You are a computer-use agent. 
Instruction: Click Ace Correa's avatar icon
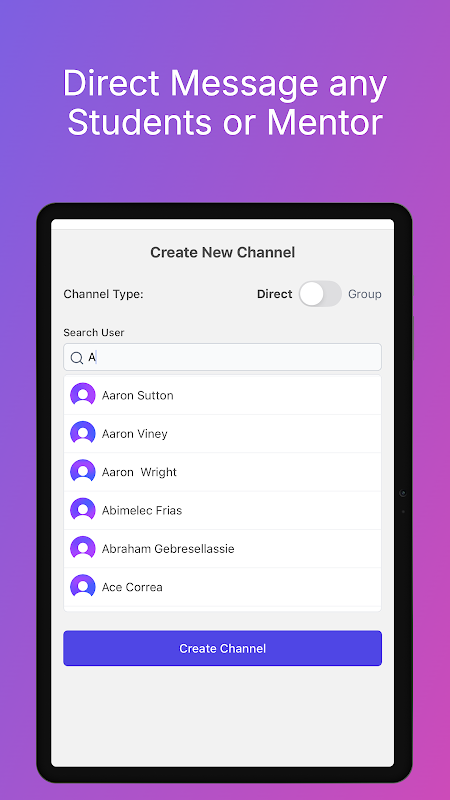(83, 587)
